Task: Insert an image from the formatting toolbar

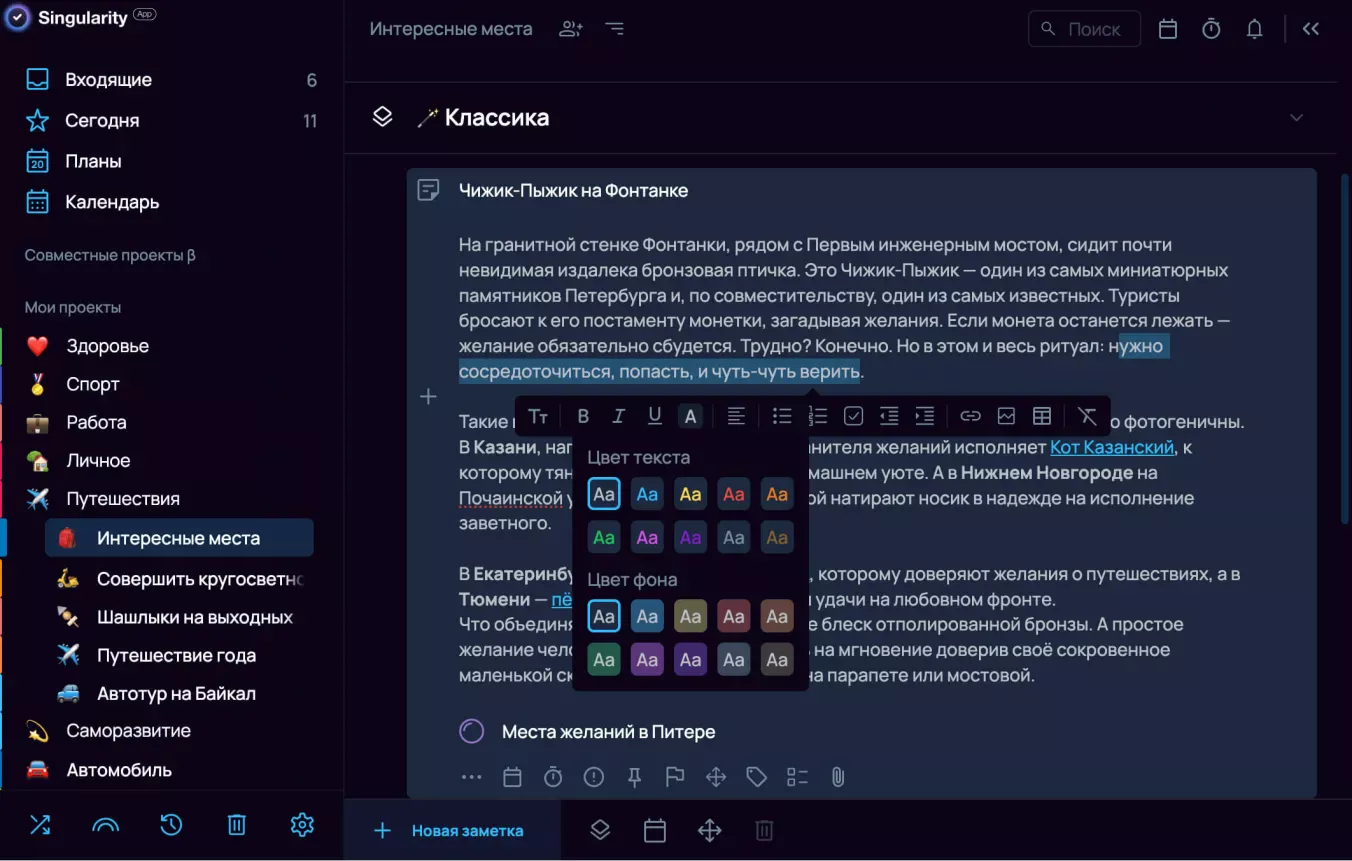Action: pyautogui.click(x=1006, y=416)
